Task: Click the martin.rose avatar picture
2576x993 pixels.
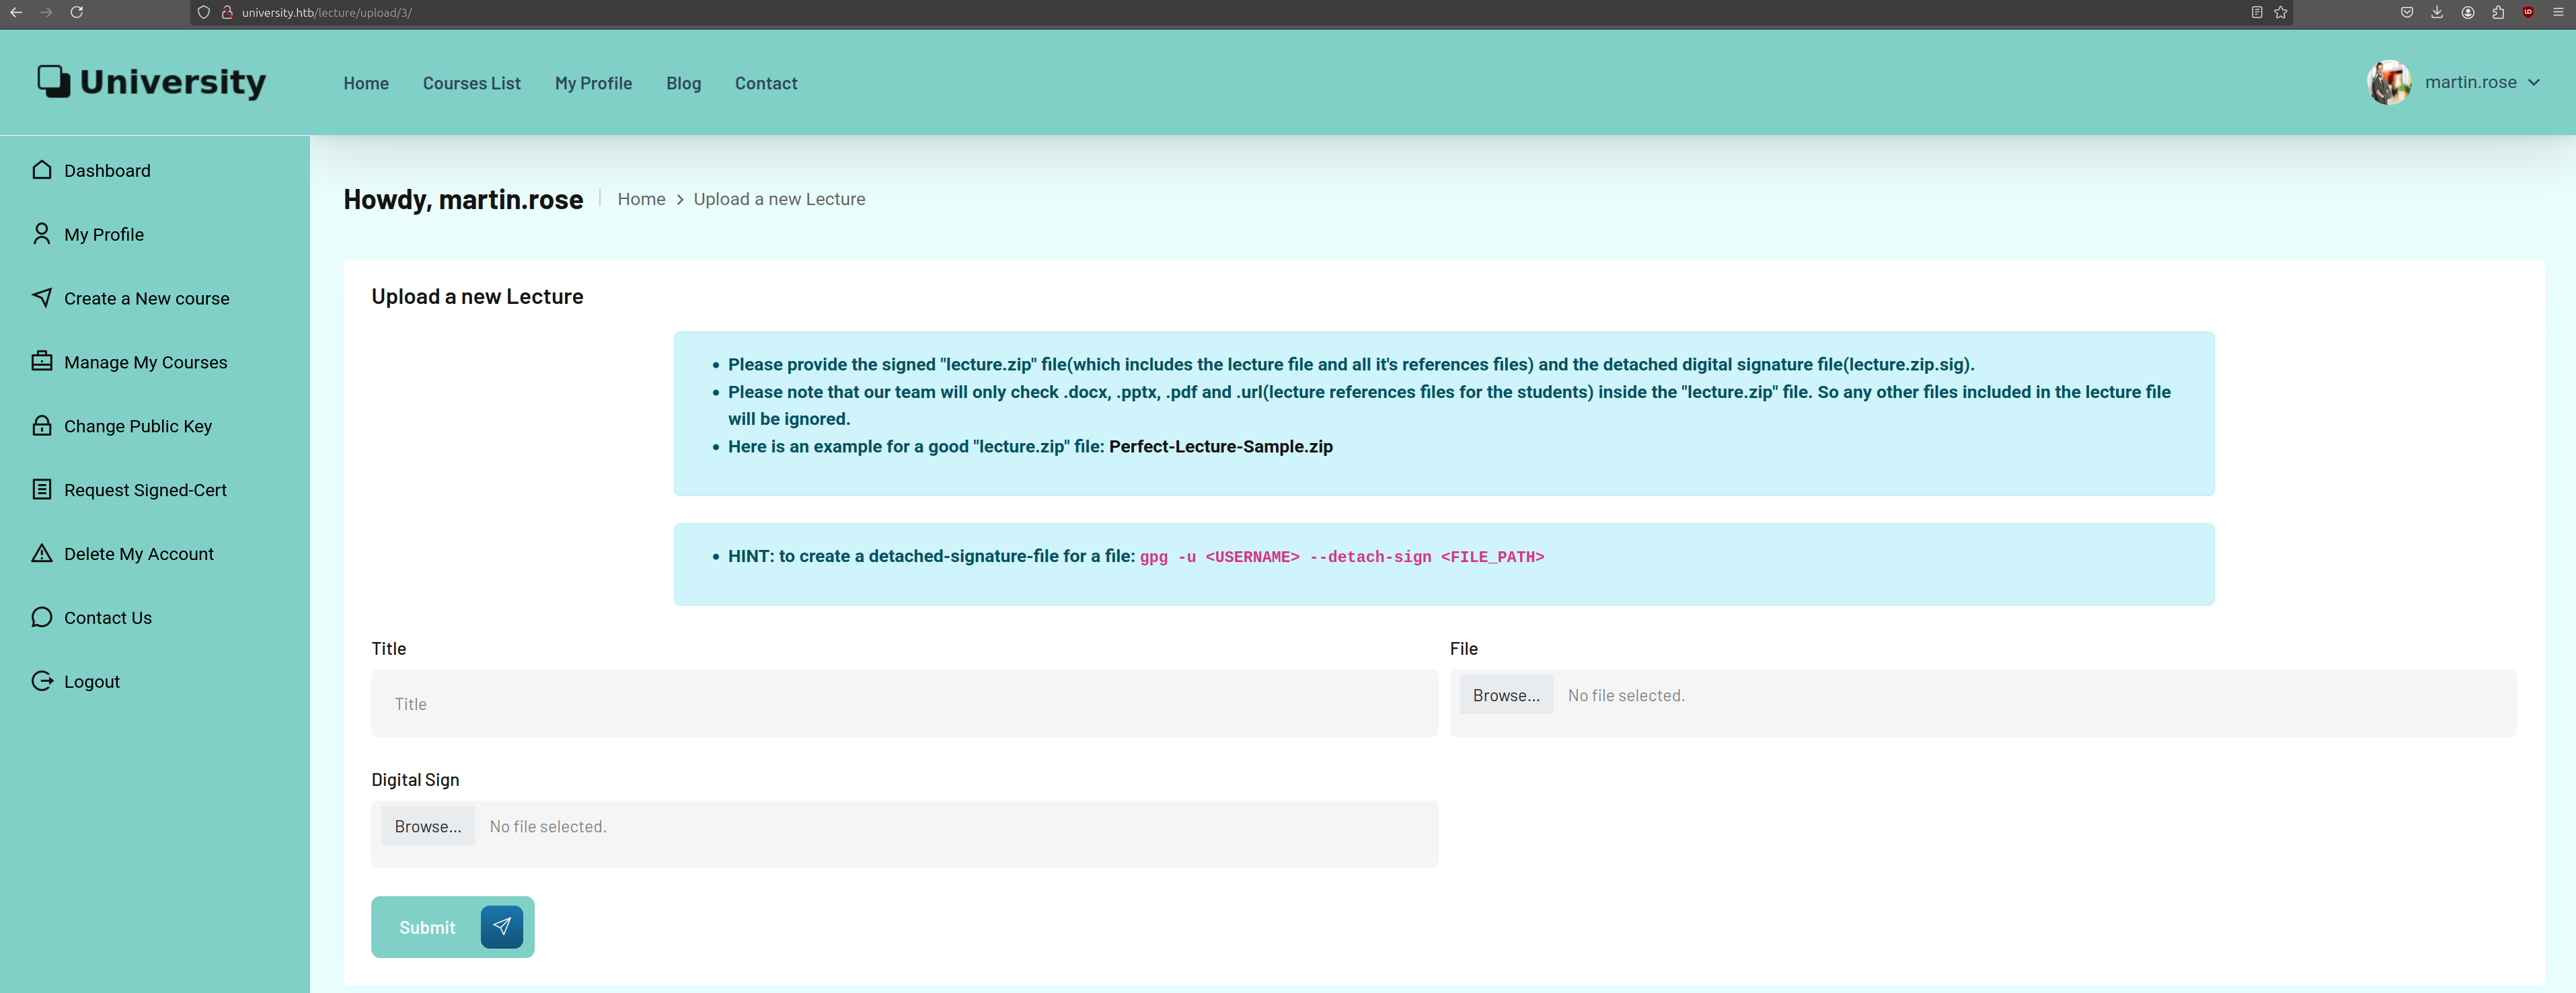Action: [x=2389, y=82]
